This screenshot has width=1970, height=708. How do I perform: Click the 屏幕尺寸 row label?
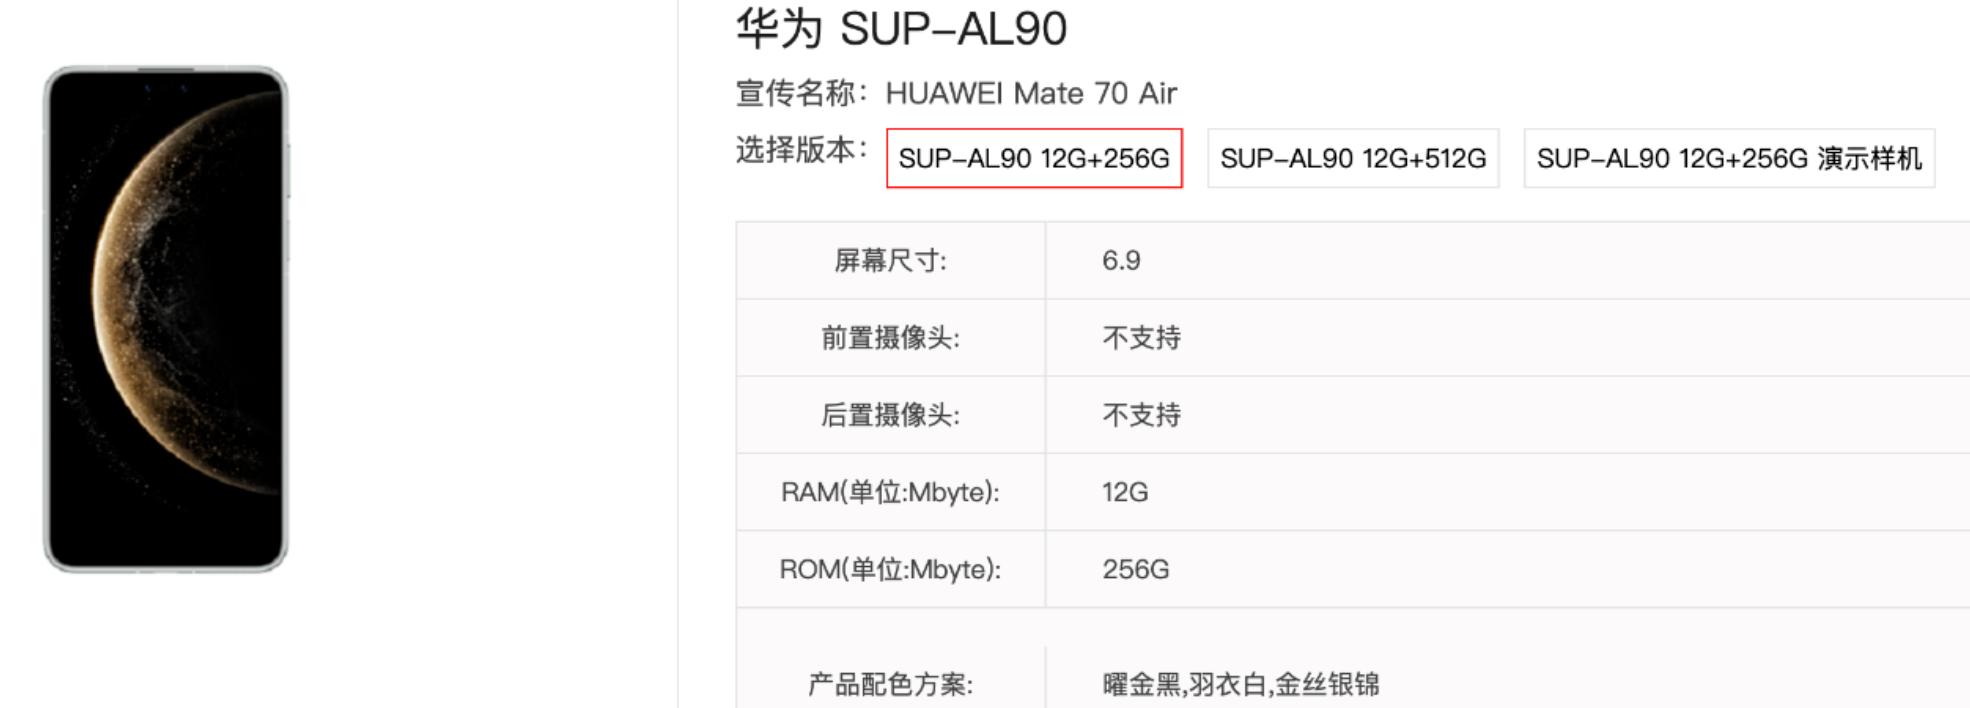tap(888, 260)
